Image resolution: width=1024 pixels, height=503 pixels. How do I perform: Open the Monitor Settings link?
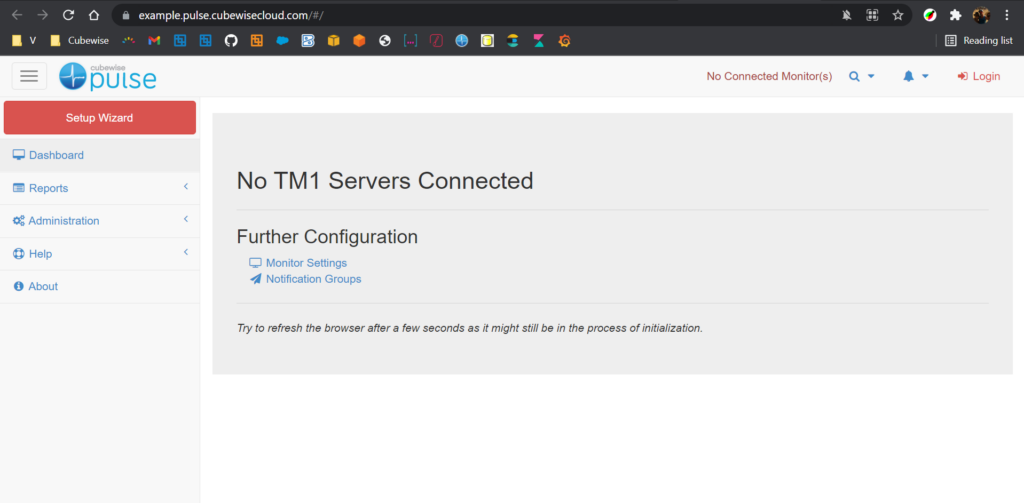pyautogui.click(x=306, y=263)
